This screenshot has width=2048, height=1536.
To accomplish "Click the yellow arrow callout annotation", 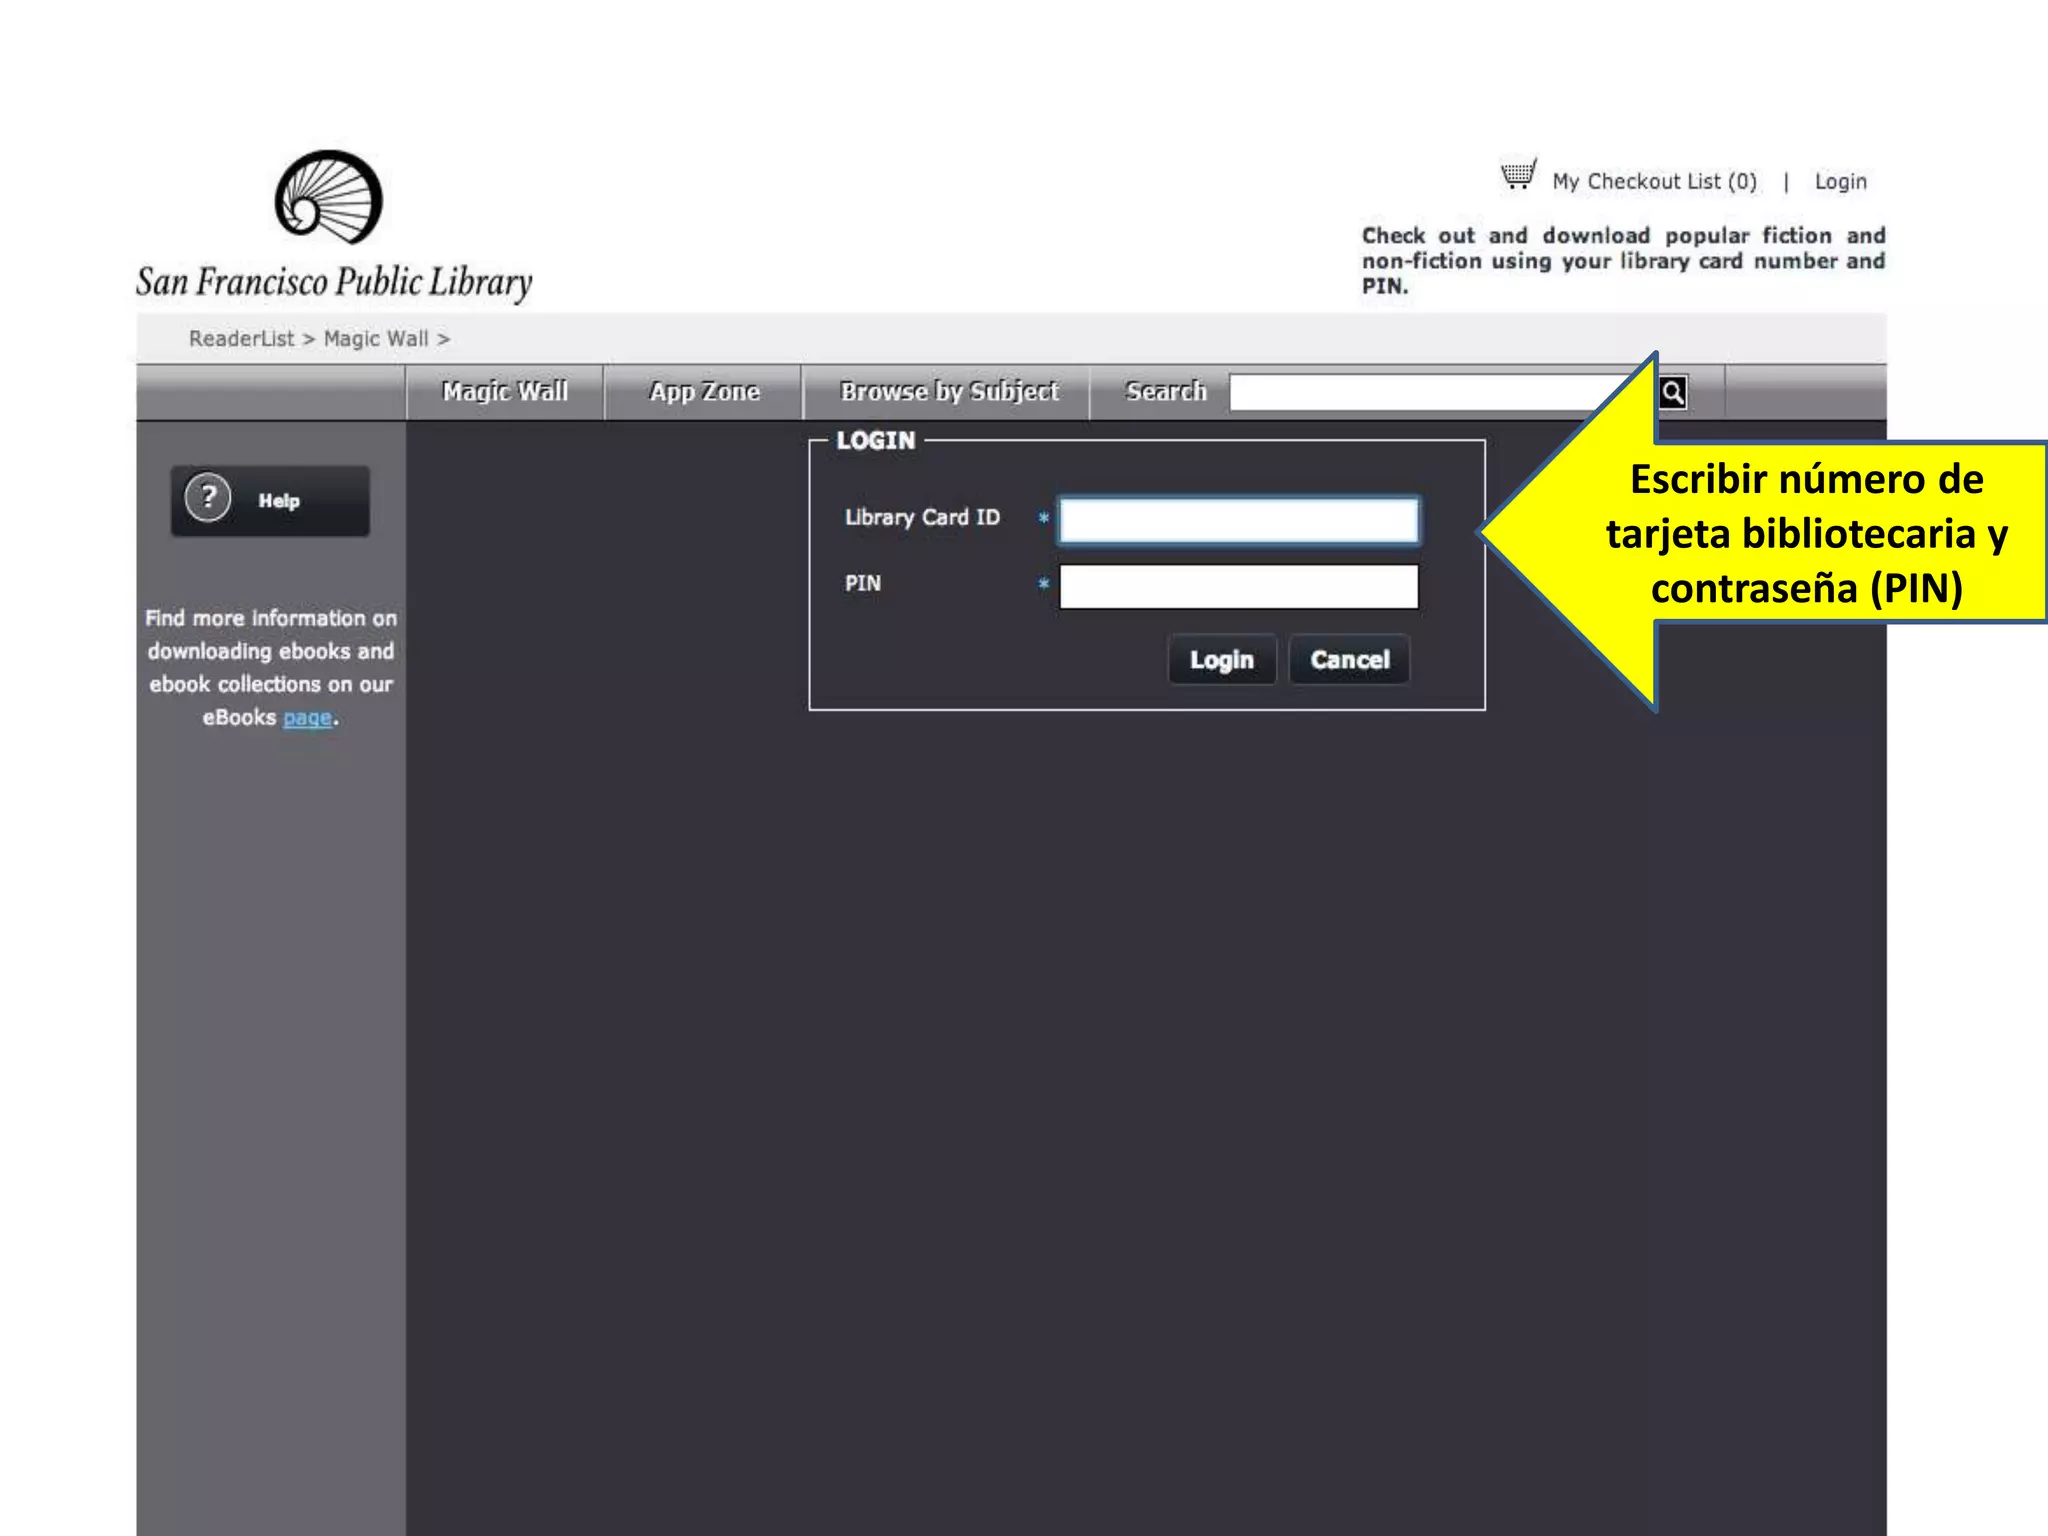I will (x=1805, y=533).
